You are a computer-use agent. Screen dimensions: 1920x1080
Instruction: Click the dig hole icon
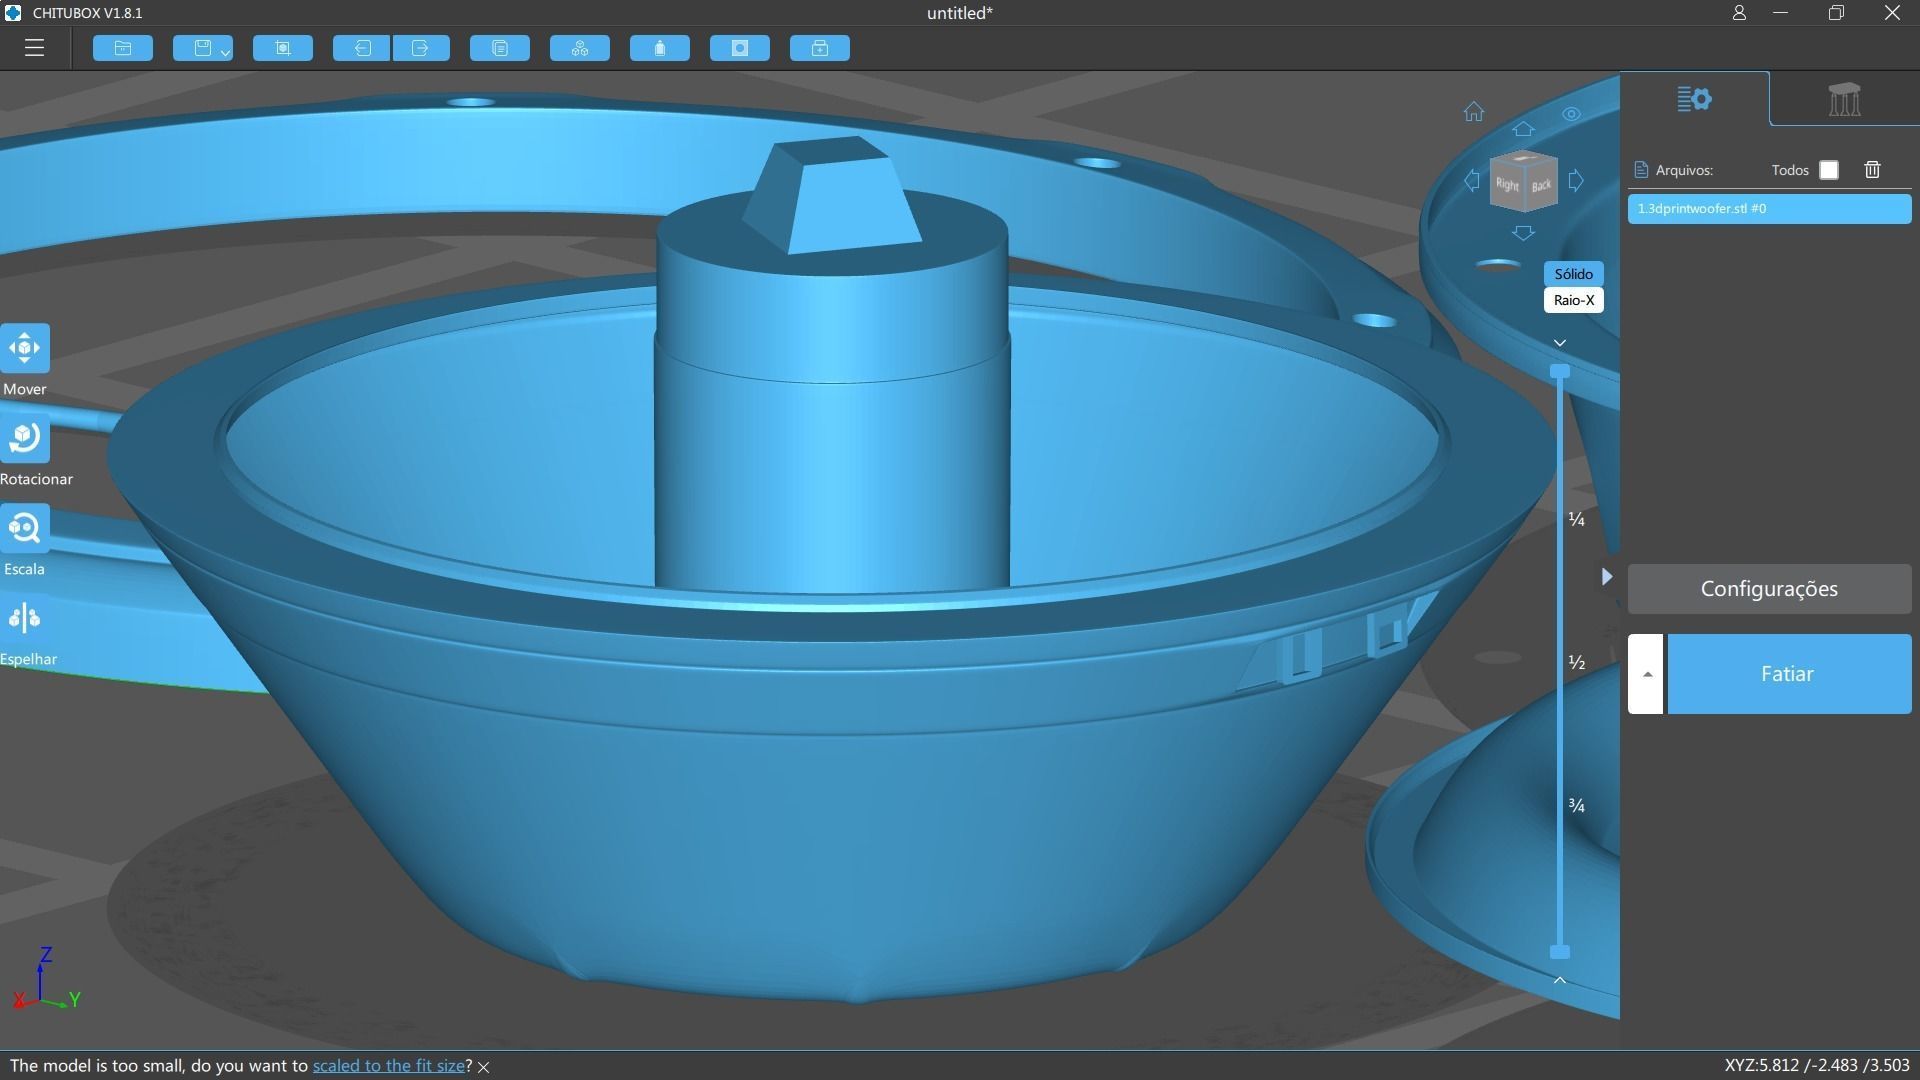740,48
